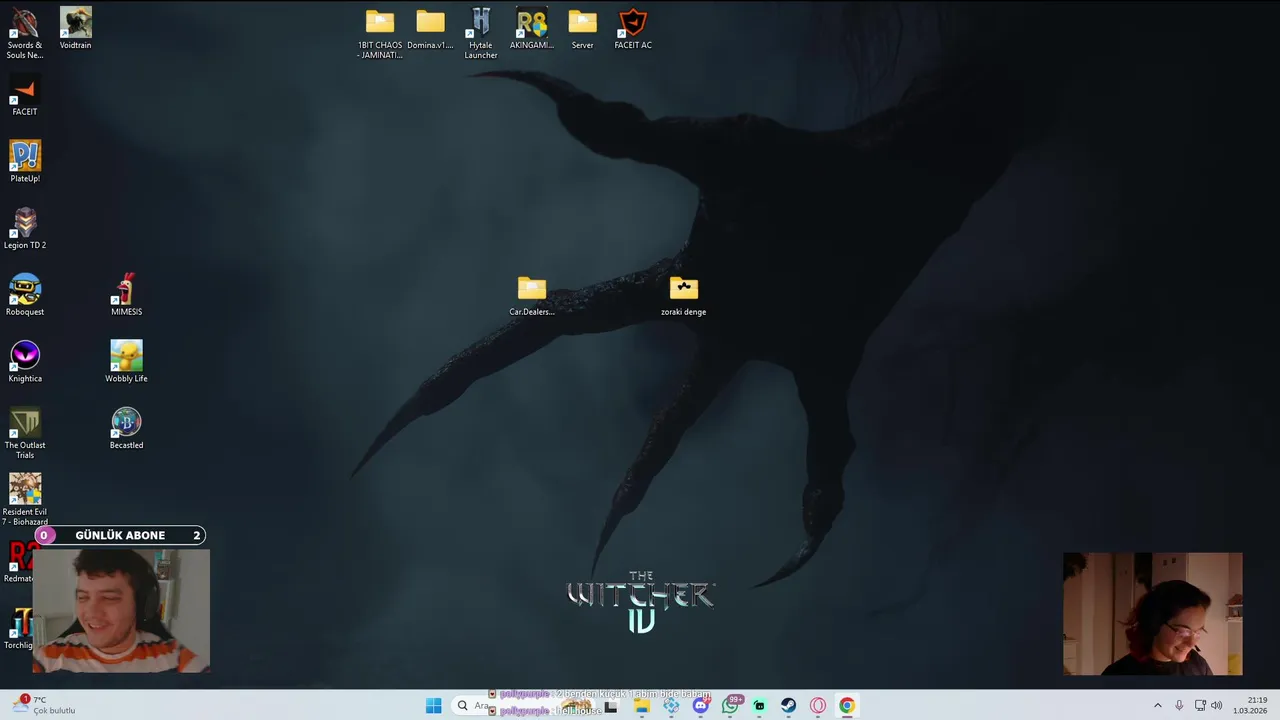This screenshot has width=1280, height=720.
Task: Expand the hidden system tray icons
Action: [1158, 706]
